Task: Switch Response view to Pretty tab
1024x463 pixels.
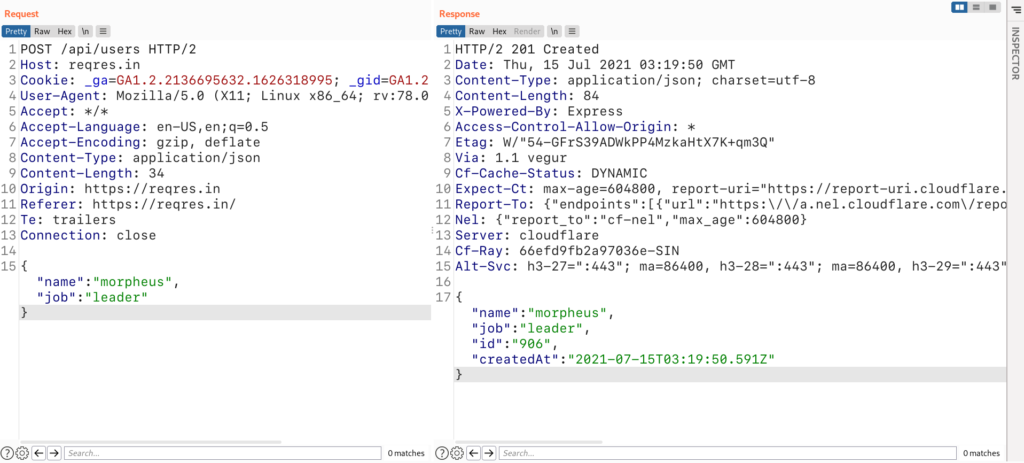Action: pos(451,31)
